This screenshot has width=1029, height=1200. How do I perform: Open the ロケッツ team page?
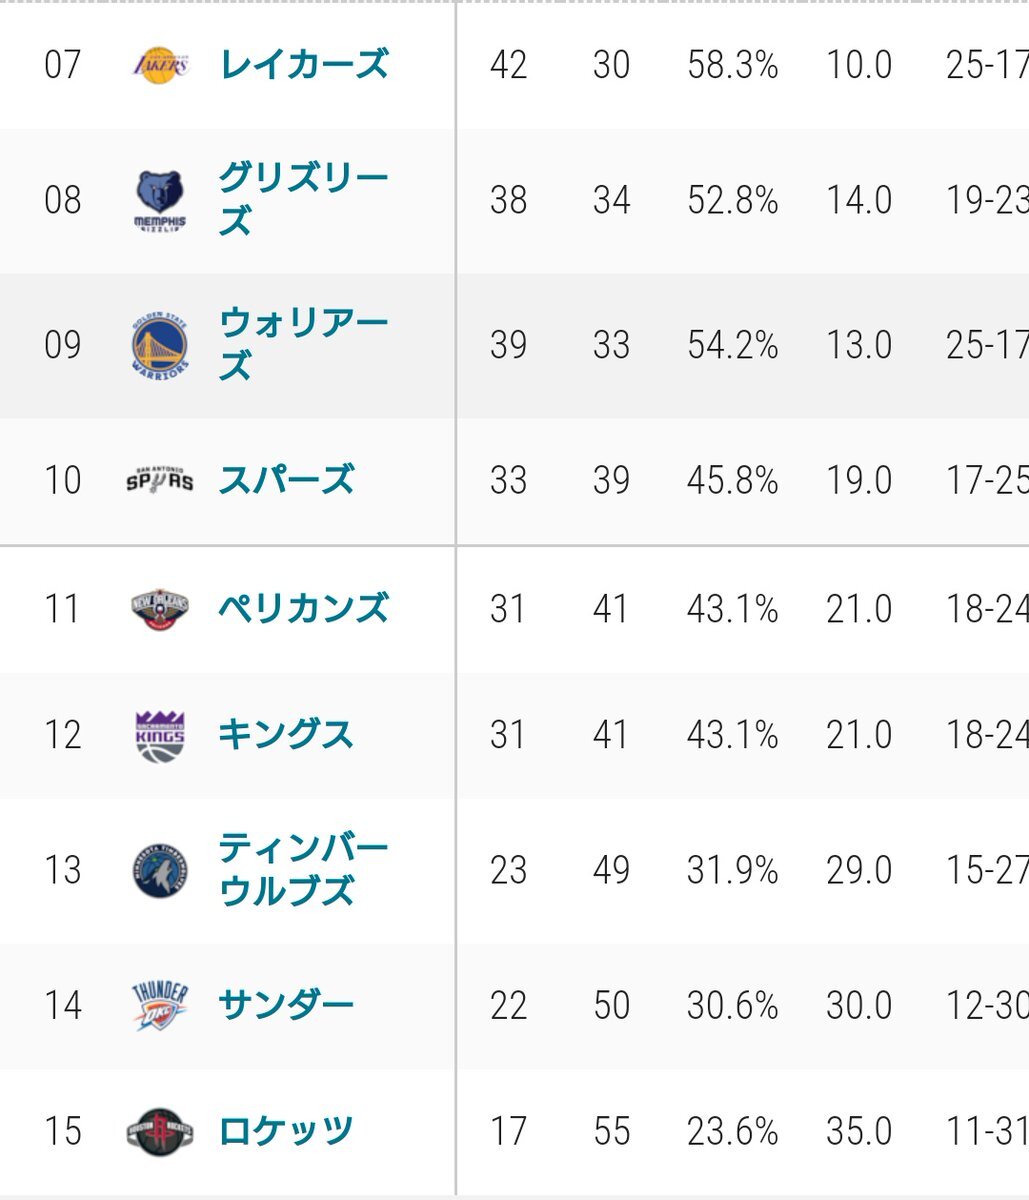[x=286, y=1132]
